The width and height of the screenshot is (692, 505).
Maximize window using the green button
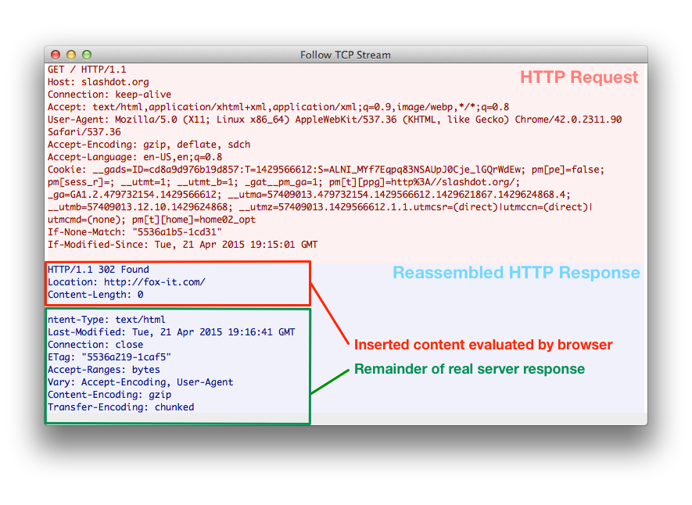[x=87, y=54]
